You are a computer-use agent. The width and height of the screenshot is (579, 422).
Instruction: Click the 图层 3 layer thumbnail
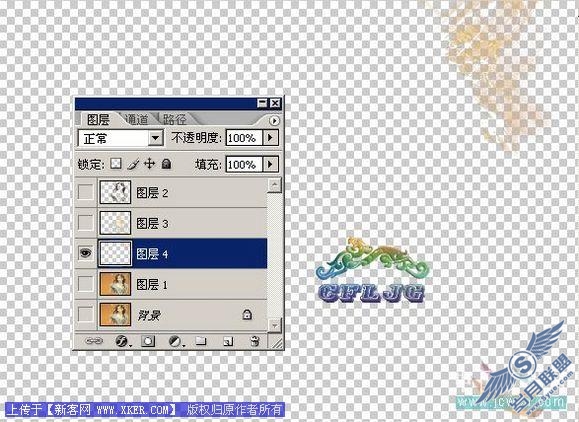pyautogui.click(x=115, y=223)
